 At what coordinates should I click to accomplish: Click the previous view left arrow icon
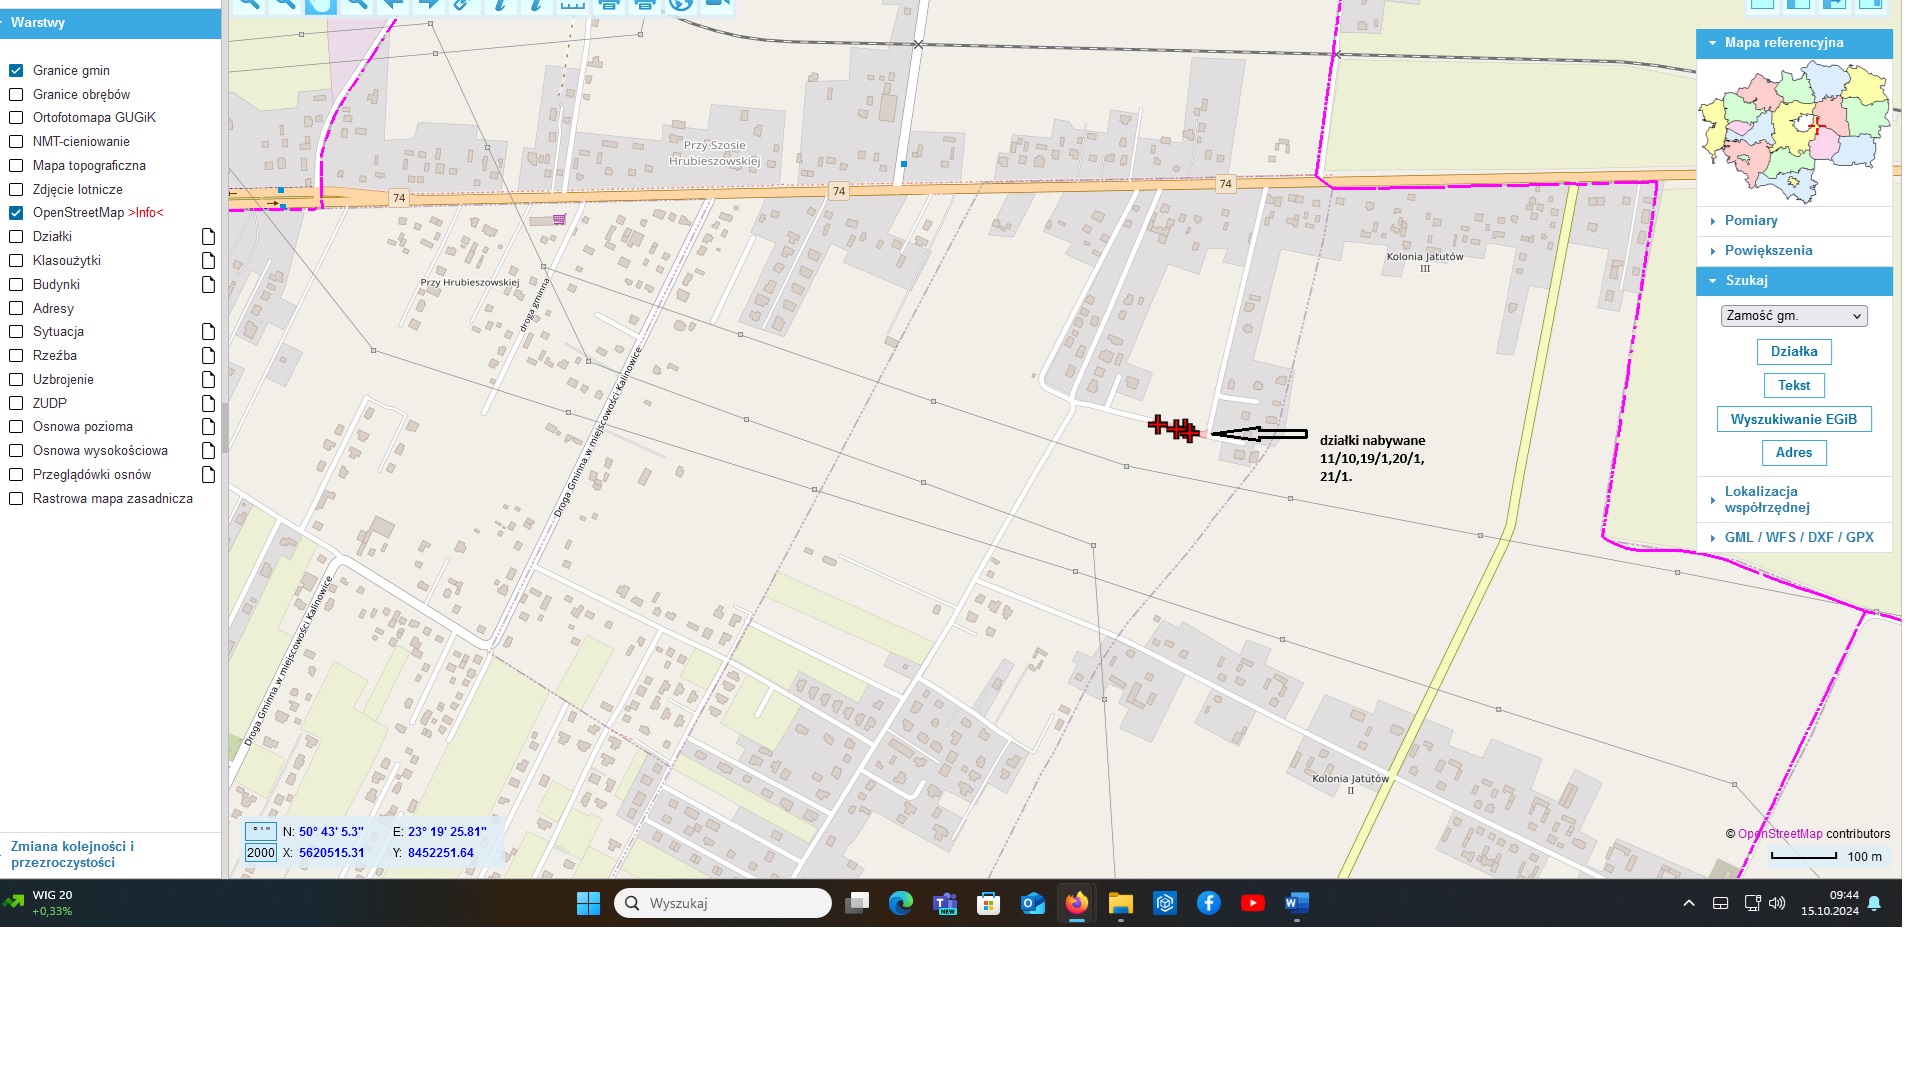pyautogui.click(x=393, y=5)
